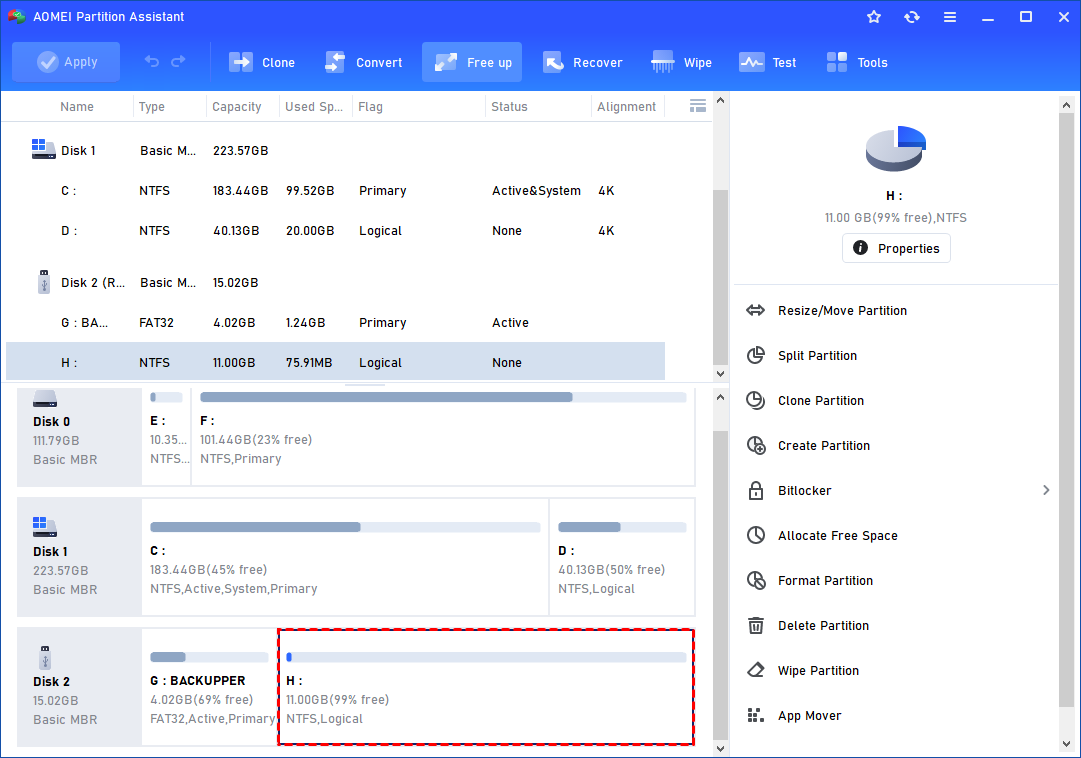The image size is (1081, 758).
Task: Click Delete Partition trash icon
Action: pyautogui.click(x=757, y=626)
